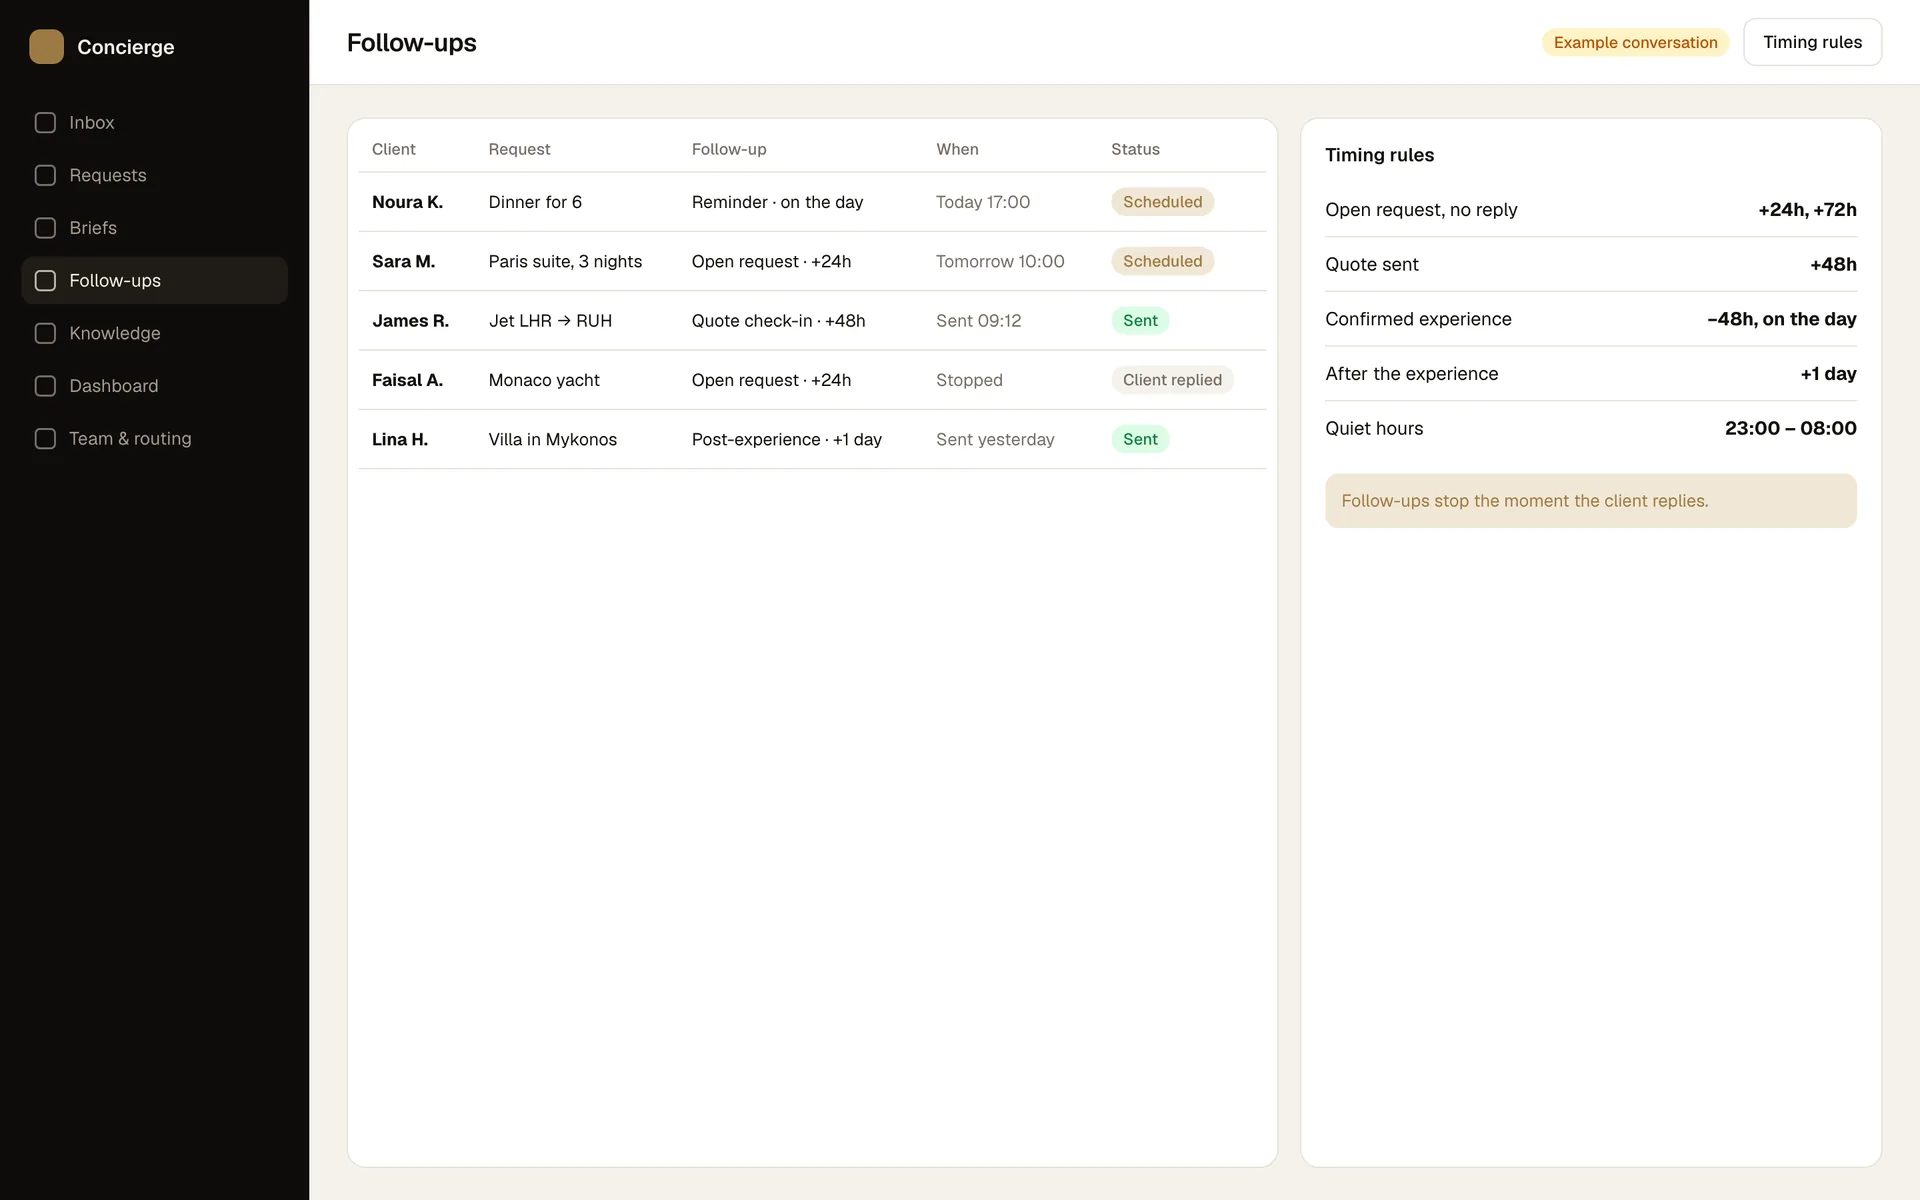Click the '+24h, +72h' timing value
Viewport: 1920px width, 1200px height.
click(x=1807, y=210)
